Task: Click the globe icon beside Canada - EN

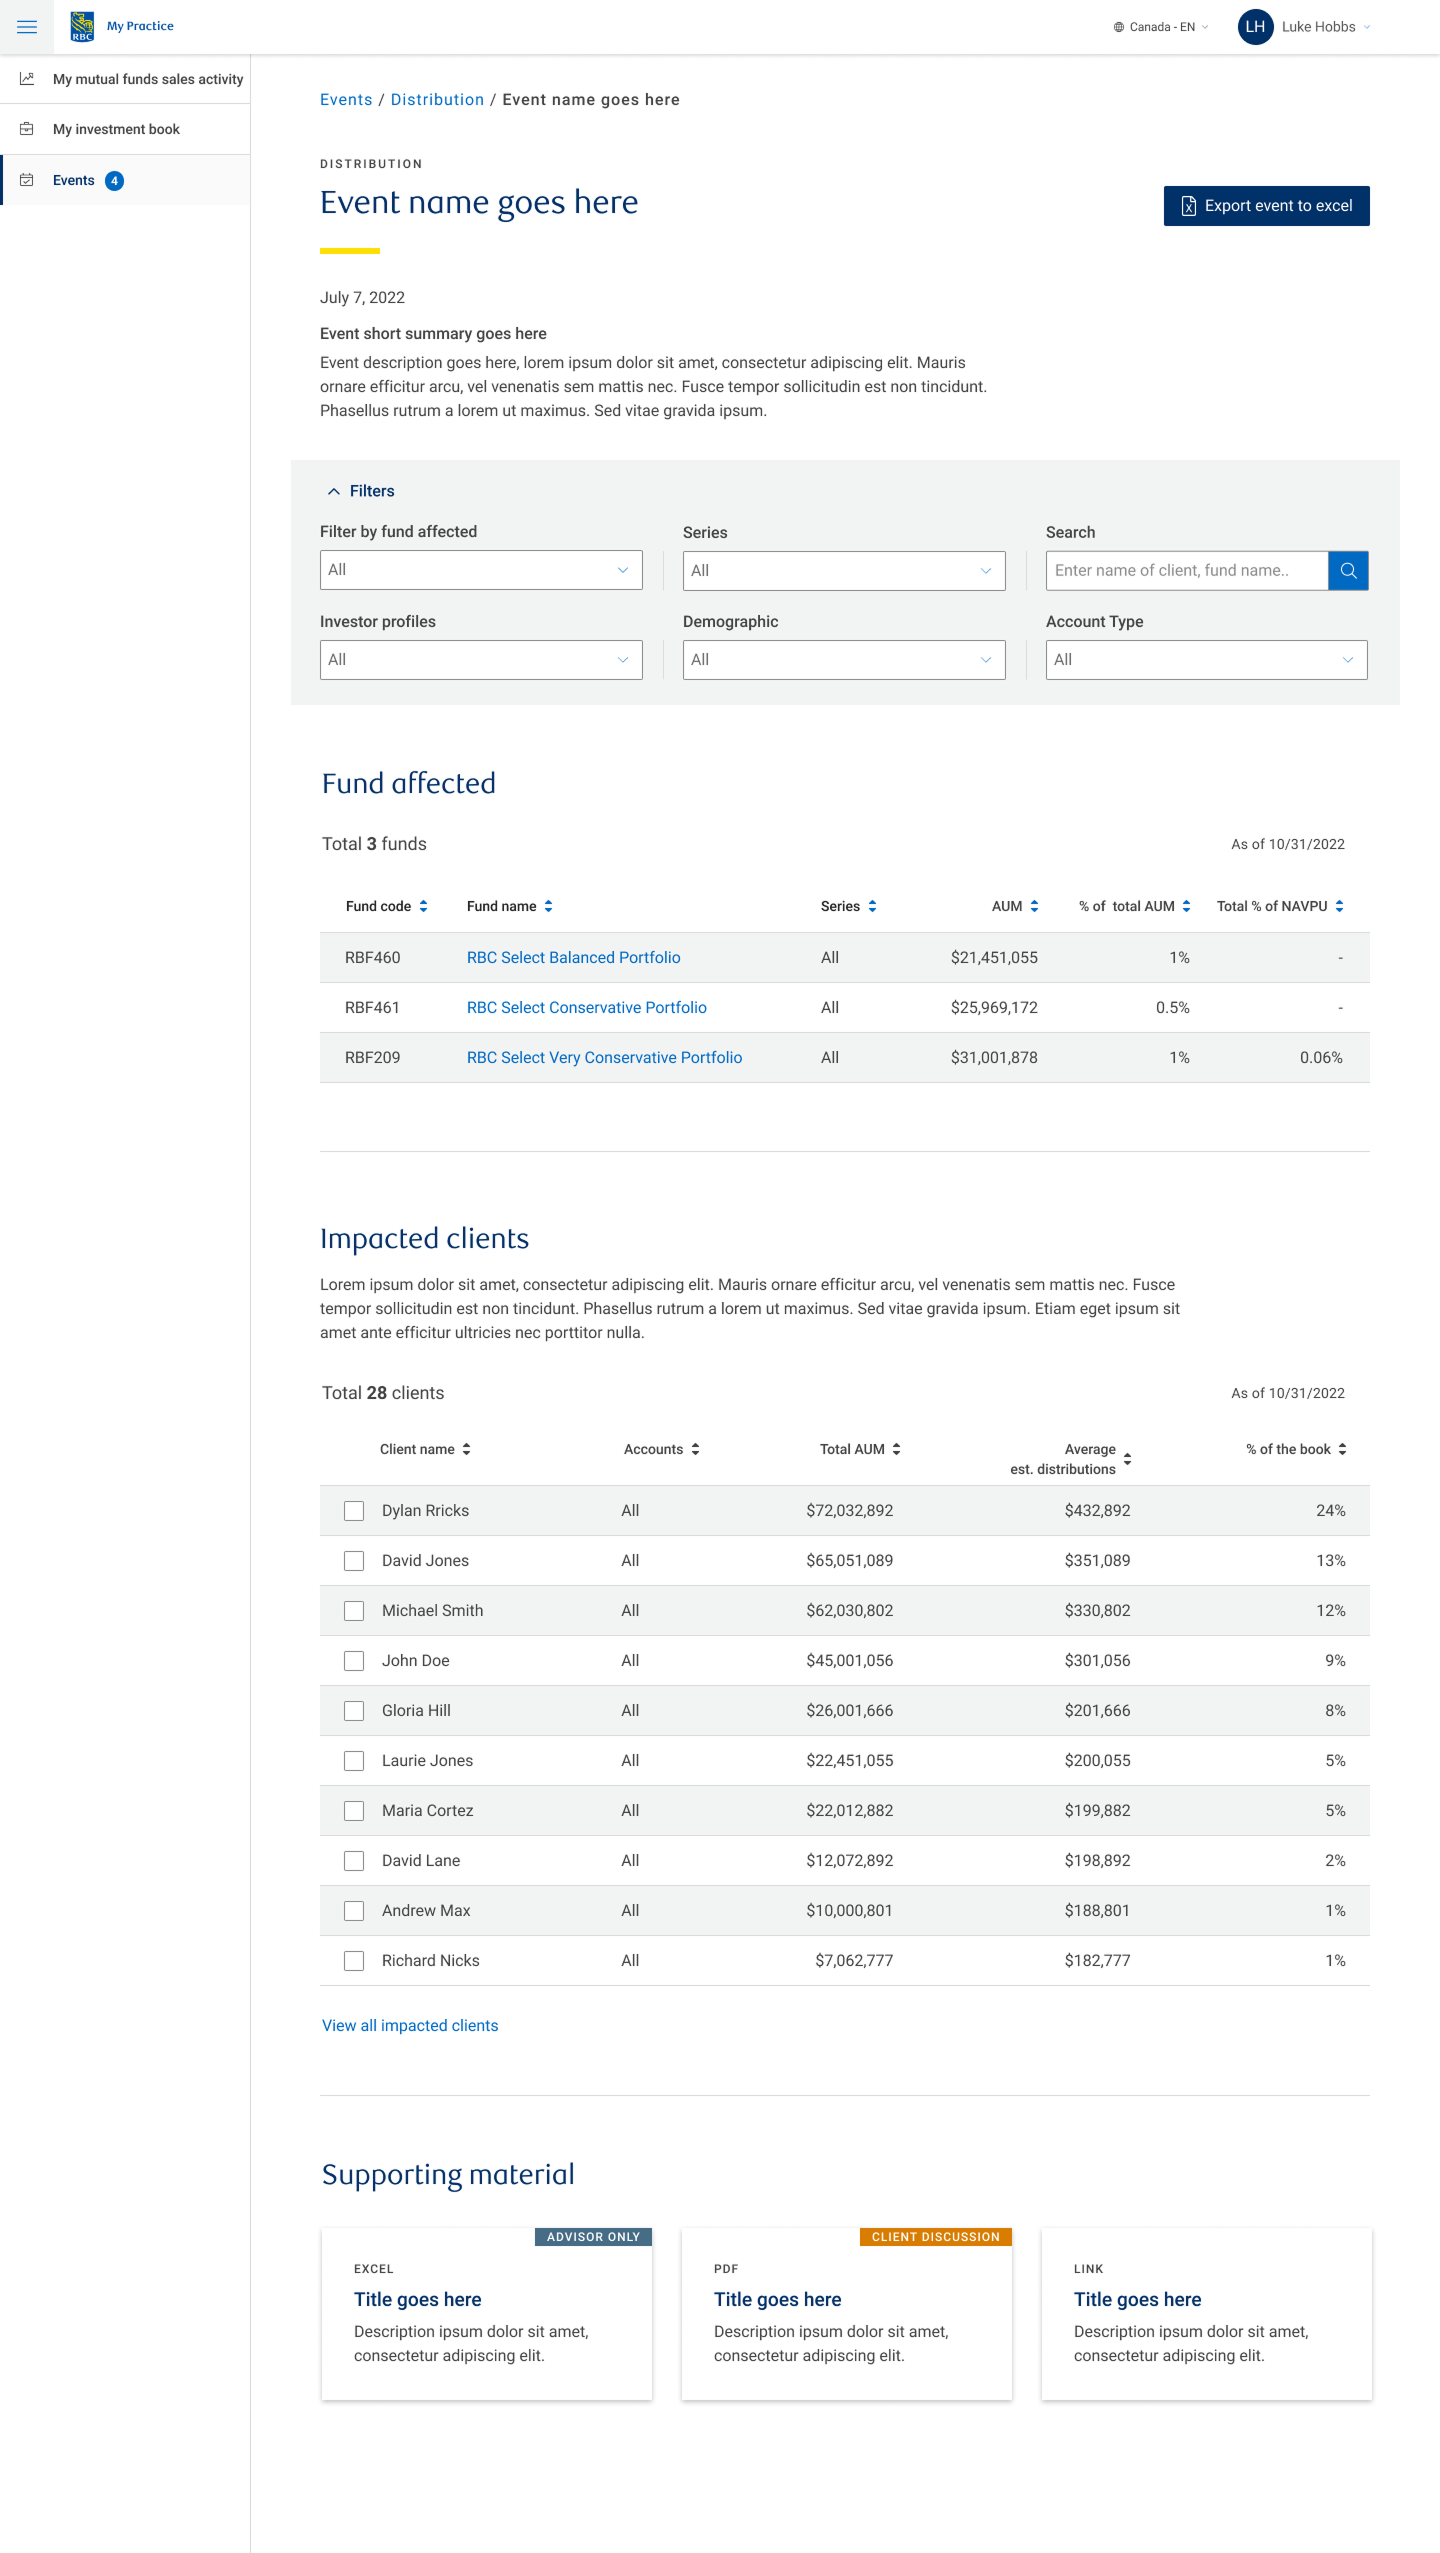Action: (1119, 27)
